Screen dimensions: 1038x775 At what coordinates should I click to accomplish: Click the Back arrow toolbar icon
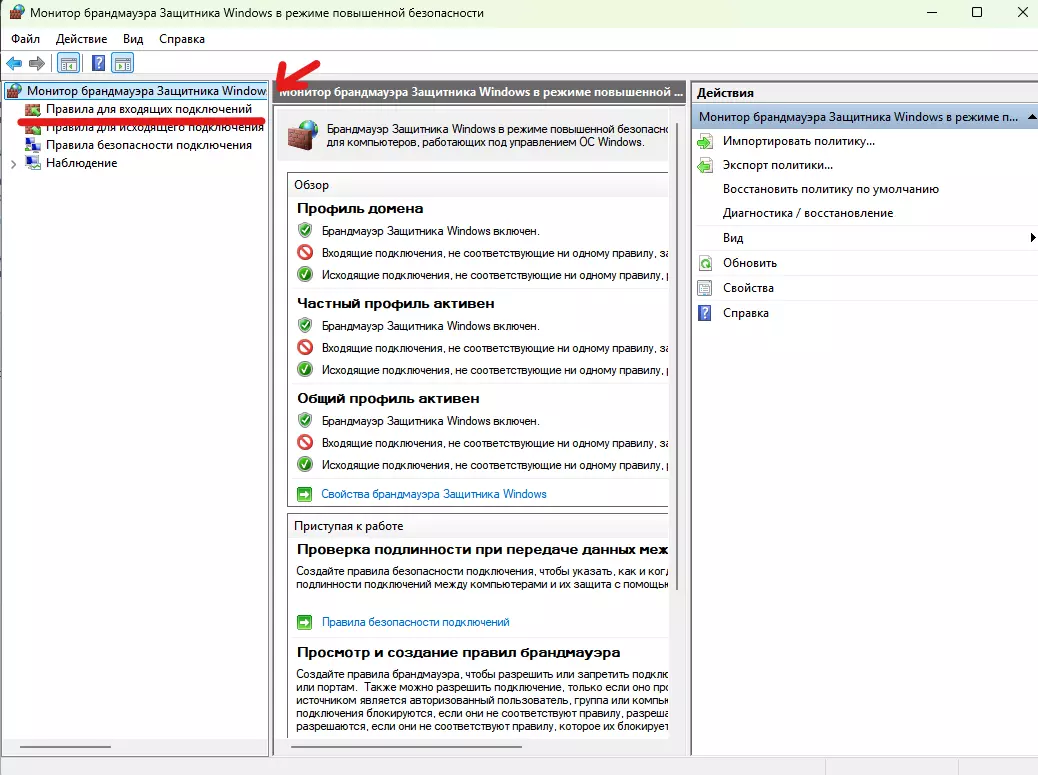pyautogui.click(x=14, y=64)
